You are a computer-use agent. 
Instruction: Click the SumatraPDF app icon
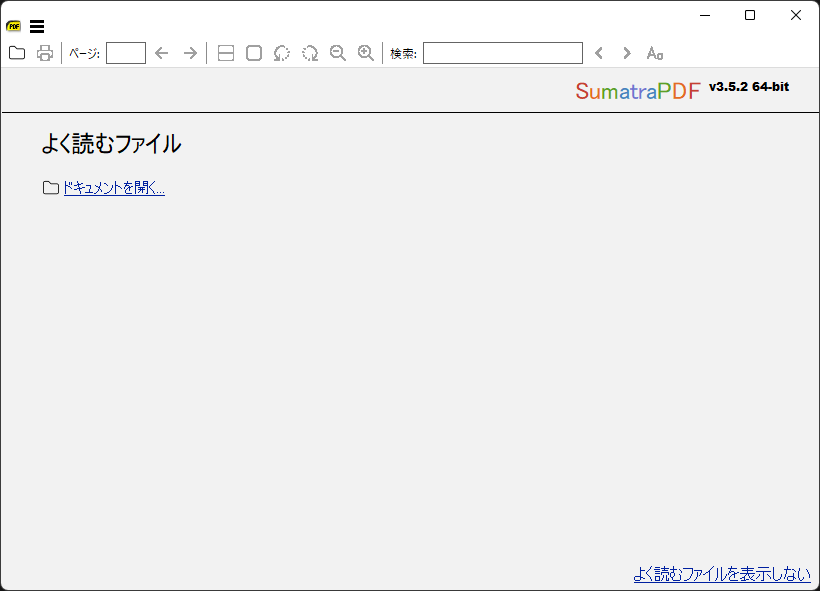point(13,26)
